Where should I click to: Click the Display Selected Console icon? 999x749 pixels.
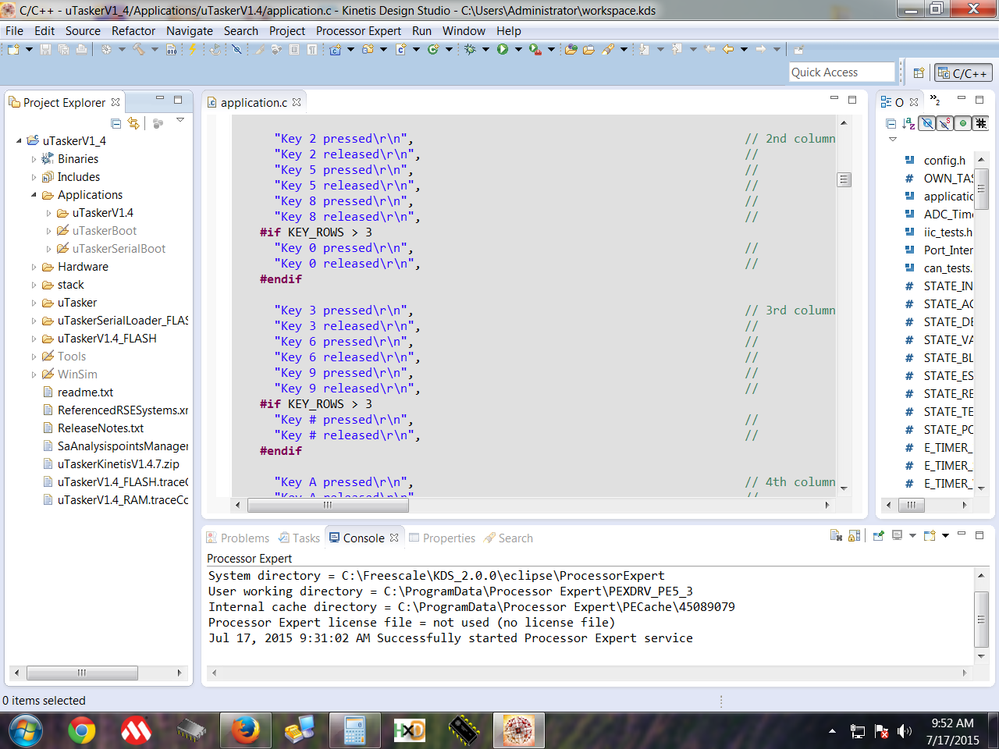(896, 536)
